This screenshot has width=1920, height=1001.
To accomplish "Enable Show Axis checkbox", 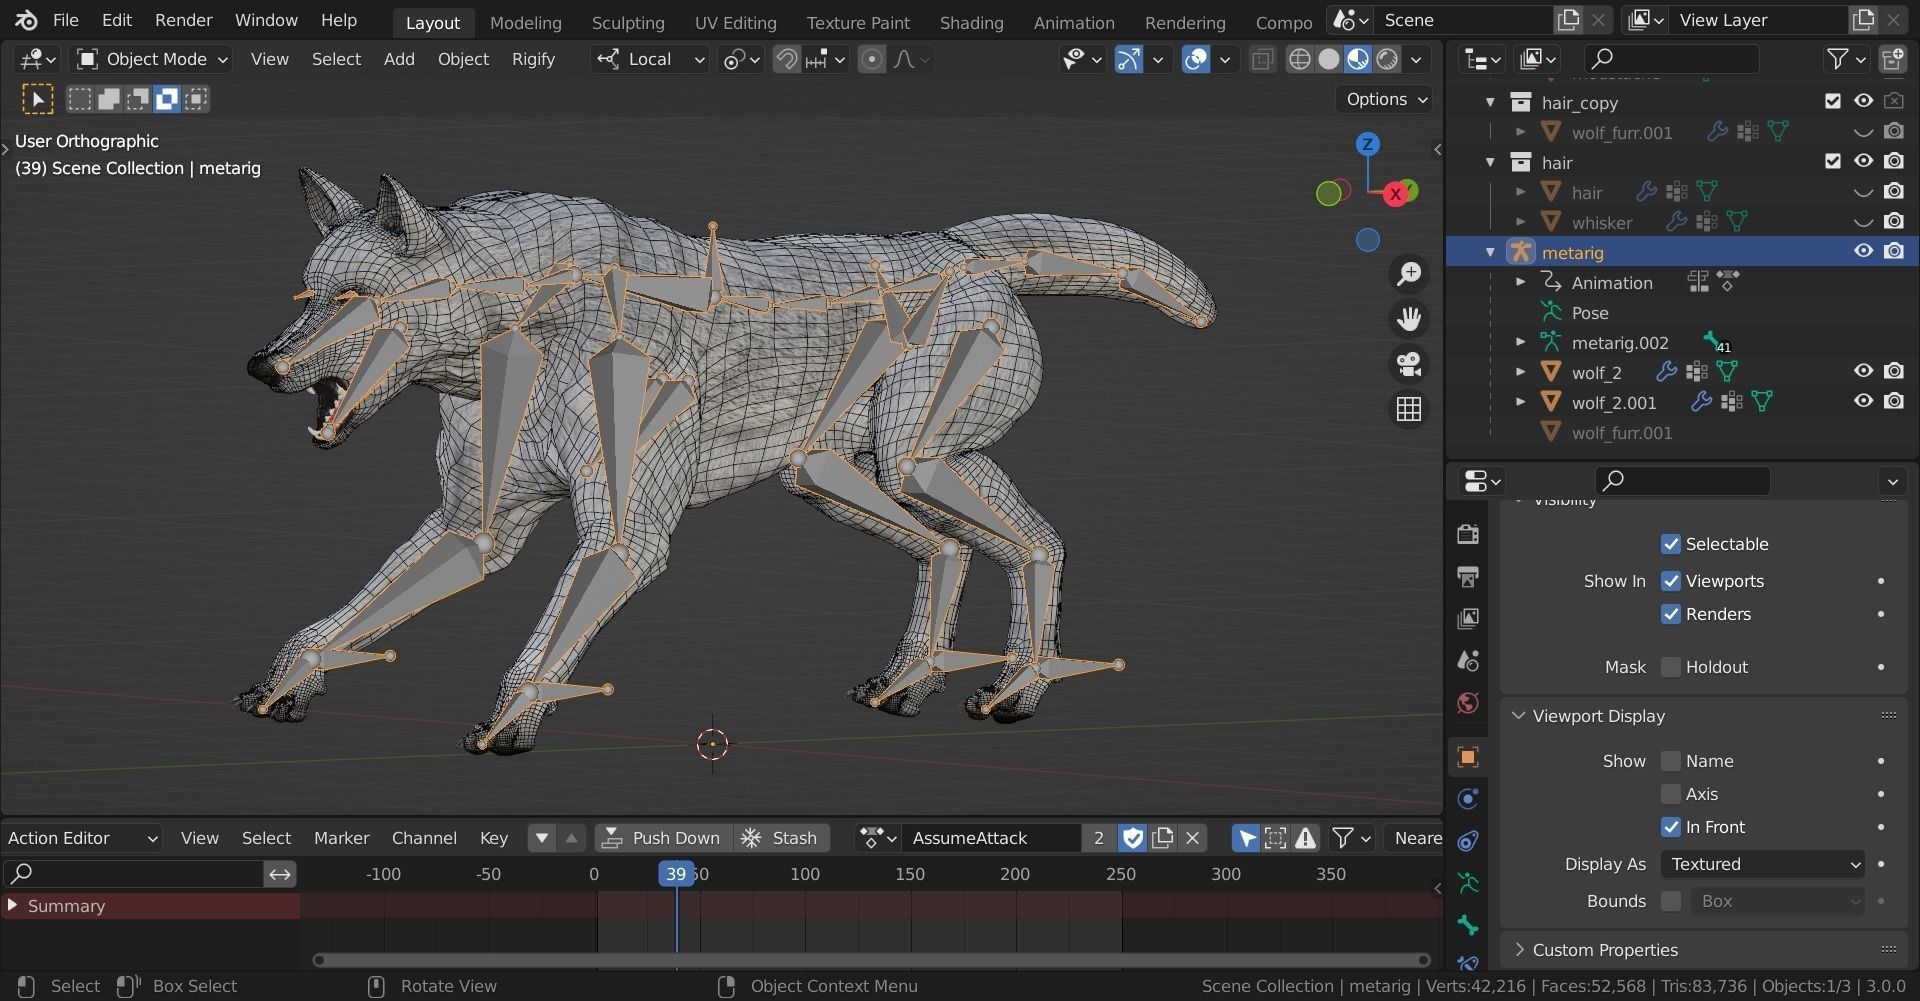I will [1670, 794].
